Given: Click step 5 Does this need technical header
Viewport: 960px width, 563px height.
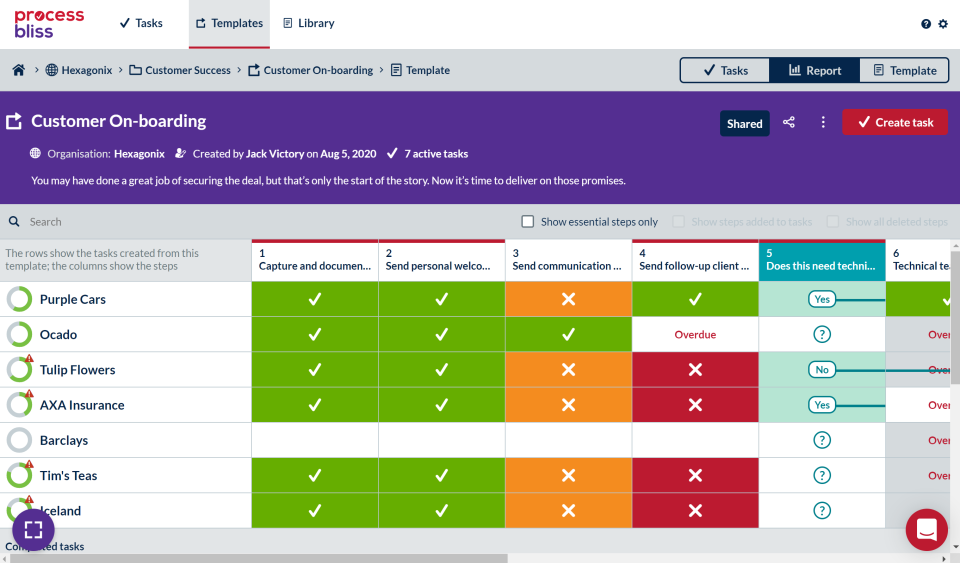Looking at the screenshot, I should (822, 260).
